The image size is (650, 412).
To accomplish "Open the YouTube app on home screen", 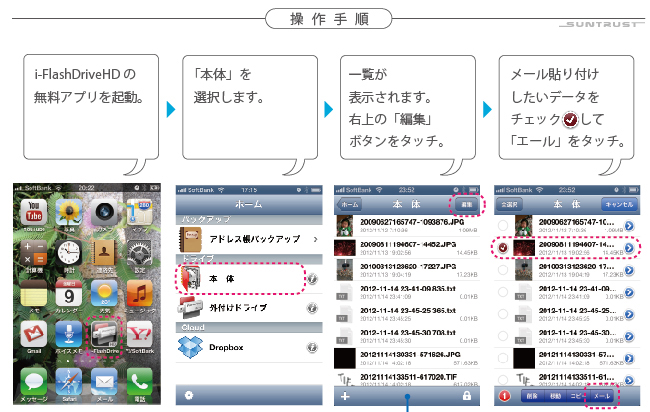I will [x=34, y=212].
